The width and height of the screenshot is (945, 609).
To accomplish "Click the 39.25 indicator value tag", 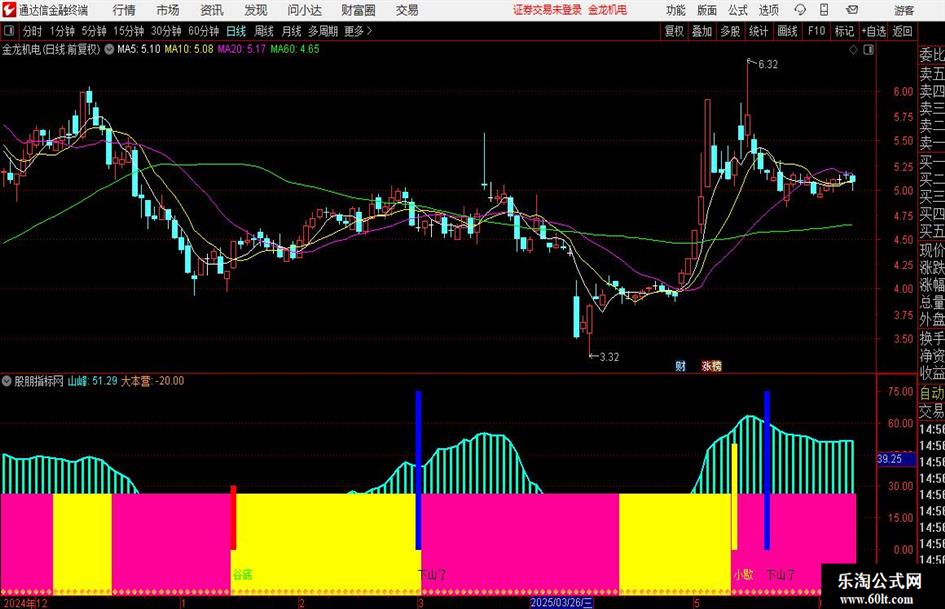I will point(894,459).
